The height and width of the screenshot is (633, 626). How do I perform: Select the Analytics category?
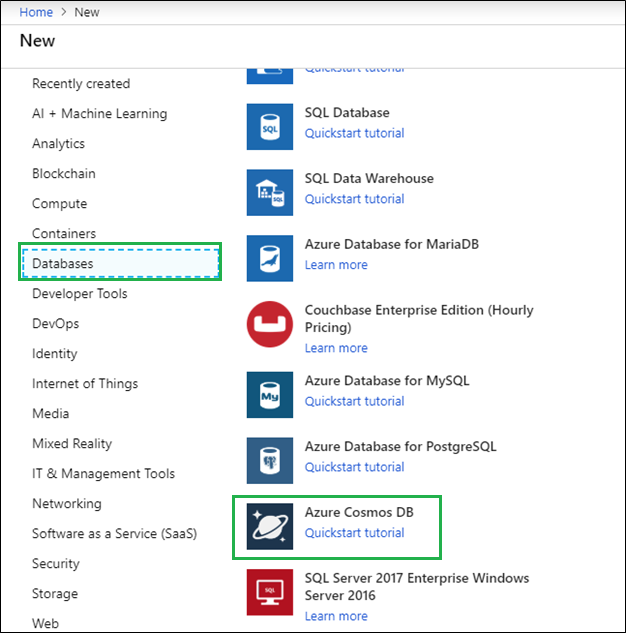[x=59, y=144]
